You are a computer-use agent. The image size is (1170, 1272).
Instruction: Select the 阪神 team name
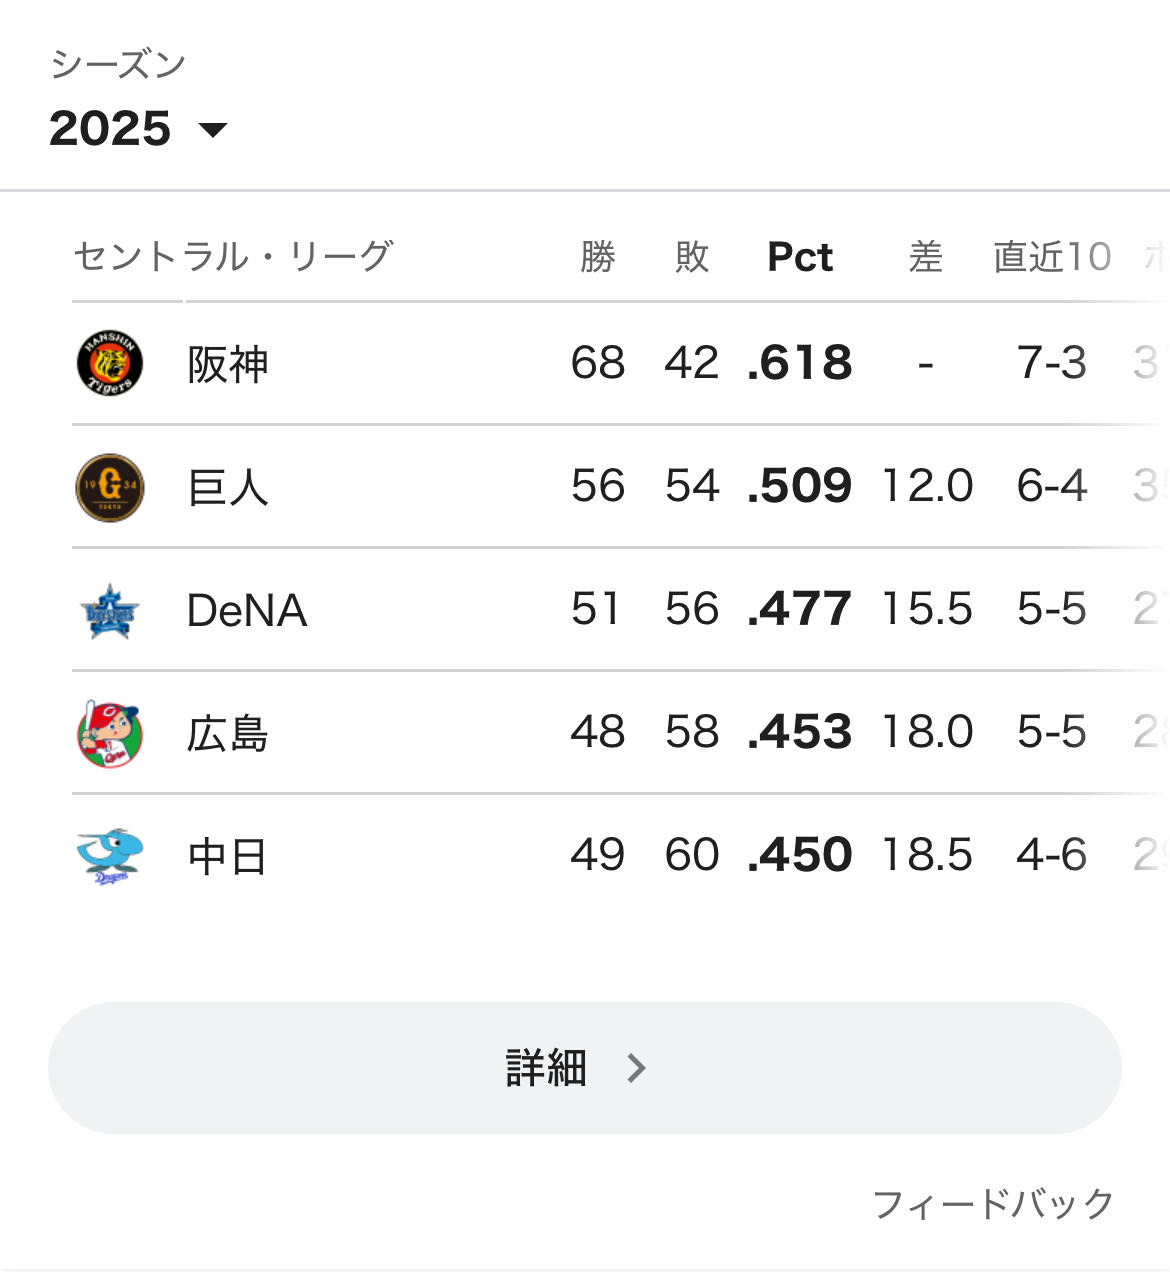tap(228, 364)
